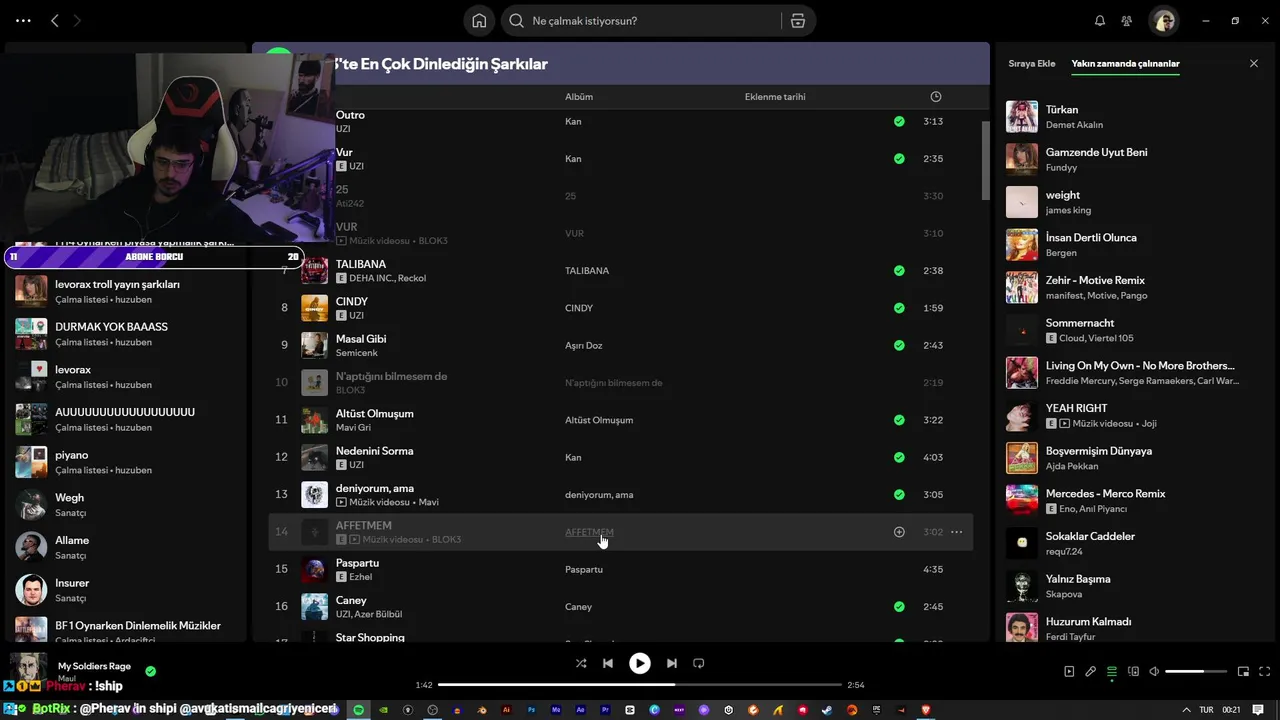Skip to previous track
Viewport: 1280px width, 720px height.
[608, 663]
